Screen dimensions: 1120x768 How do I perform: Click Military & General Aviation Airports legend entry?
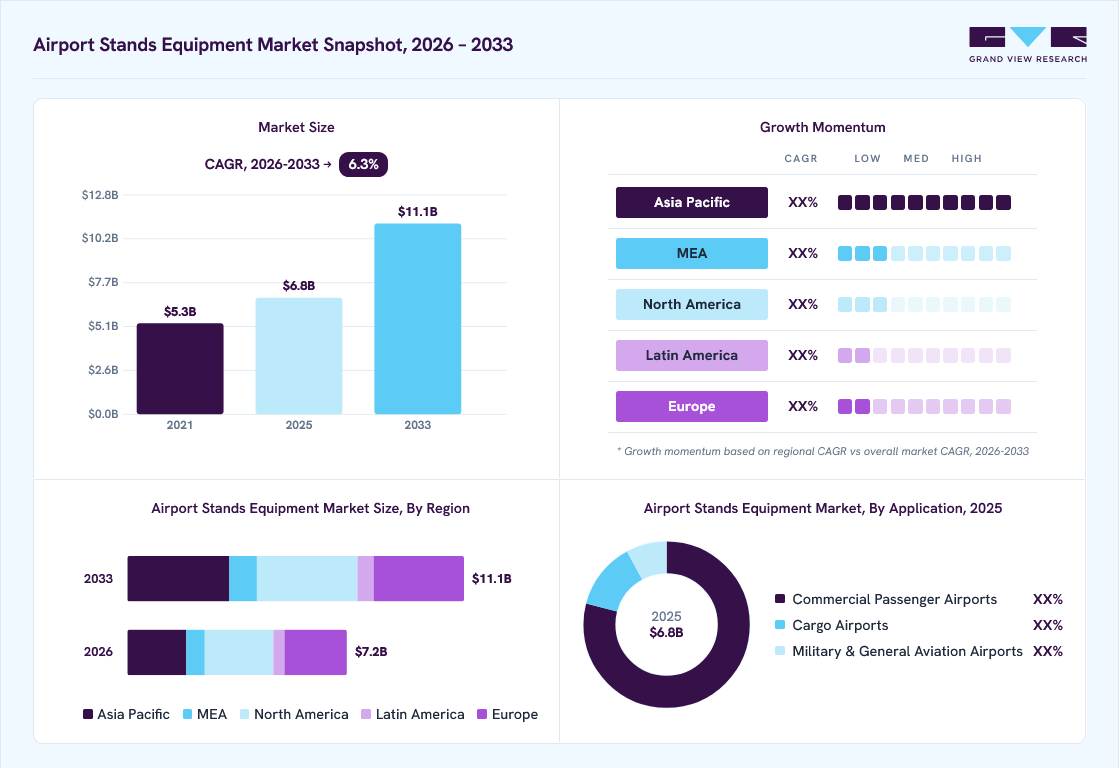tap(919, 652)
